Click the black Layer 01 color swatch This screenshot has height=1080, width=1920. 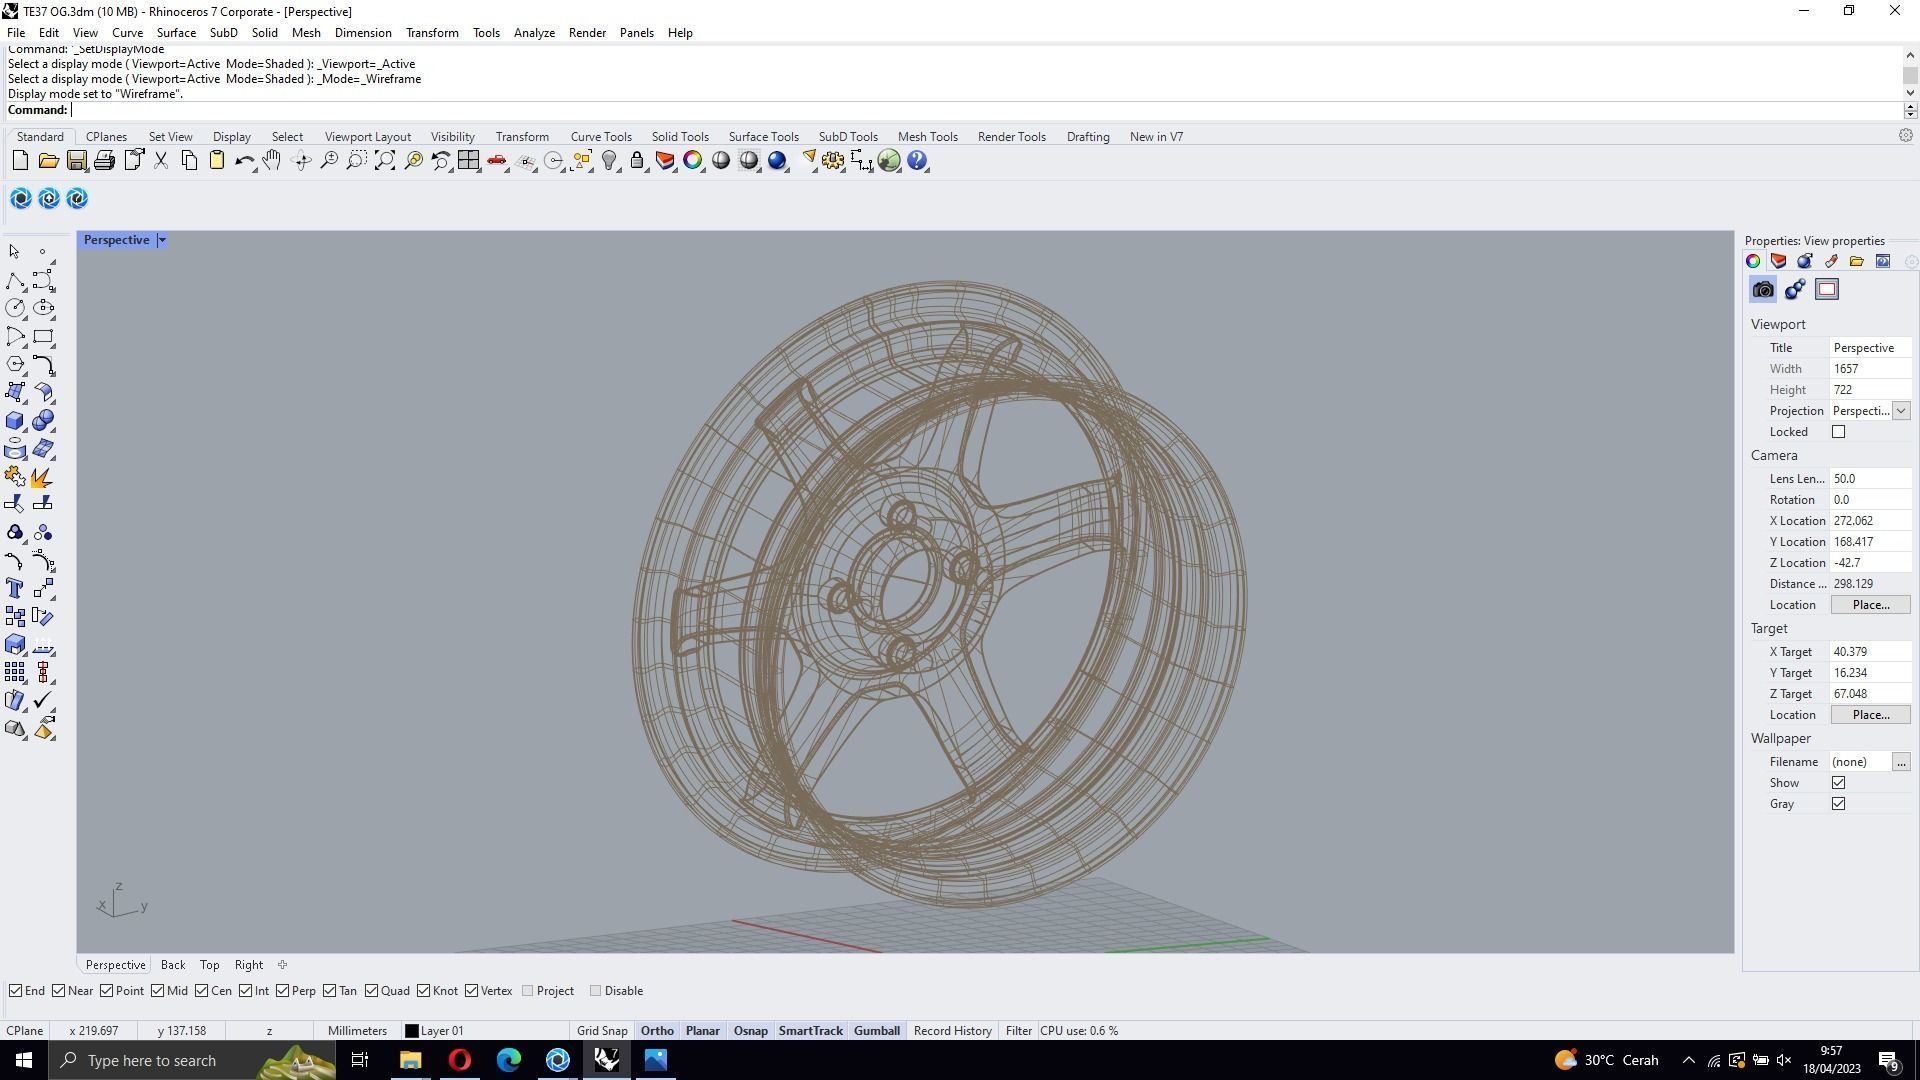coord(411,1031)
